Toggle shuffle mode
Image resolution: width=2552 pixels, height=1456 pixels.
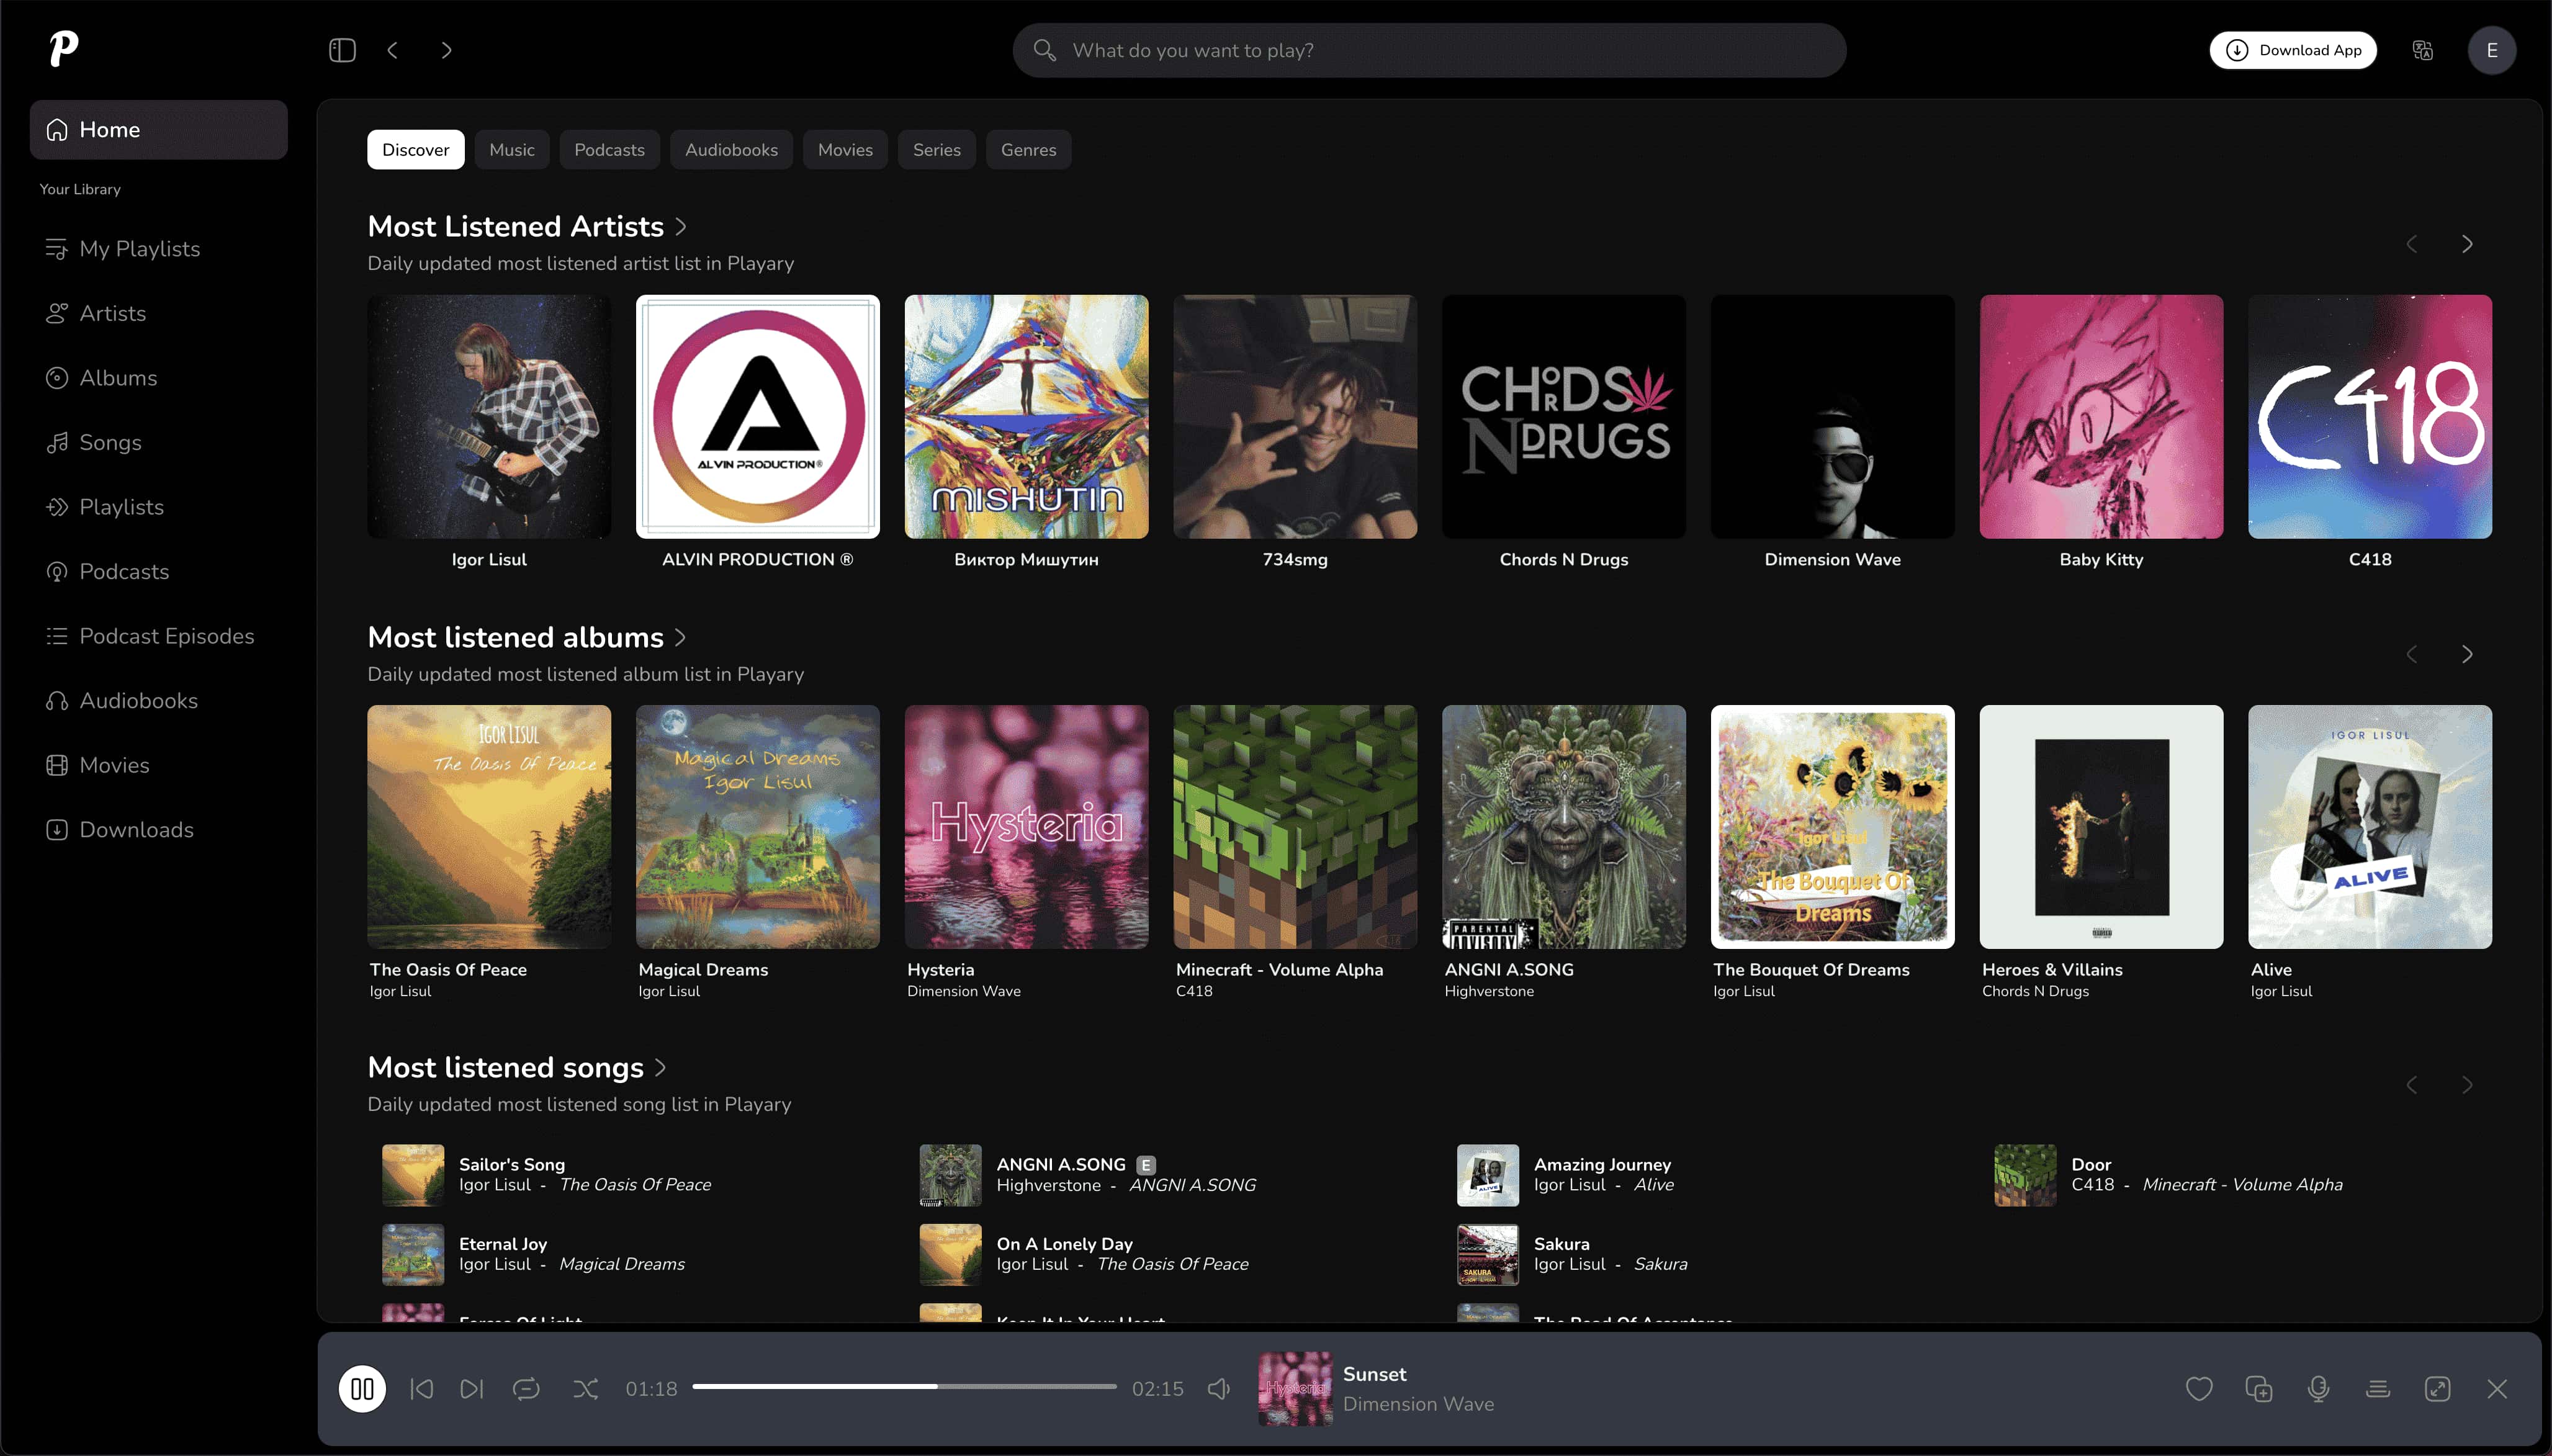coord(586,1389)
